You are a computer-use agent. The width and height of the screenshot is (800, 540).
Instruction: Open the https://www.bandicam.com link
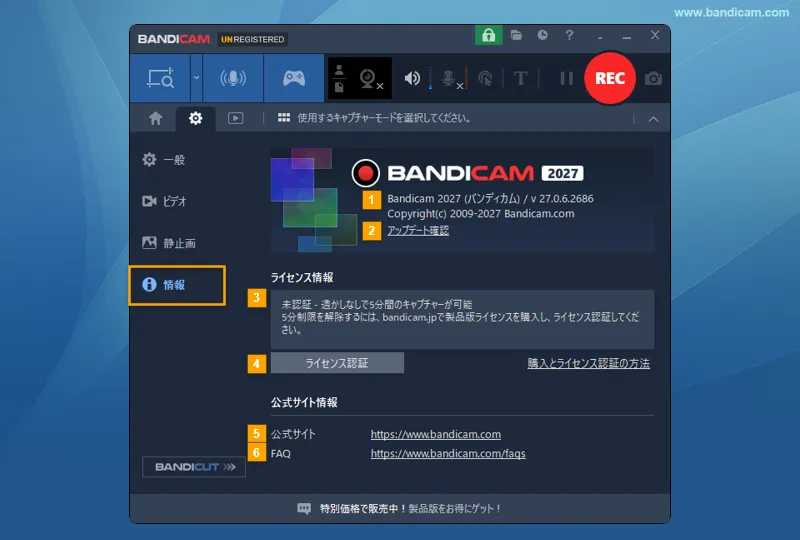point(436,434)
